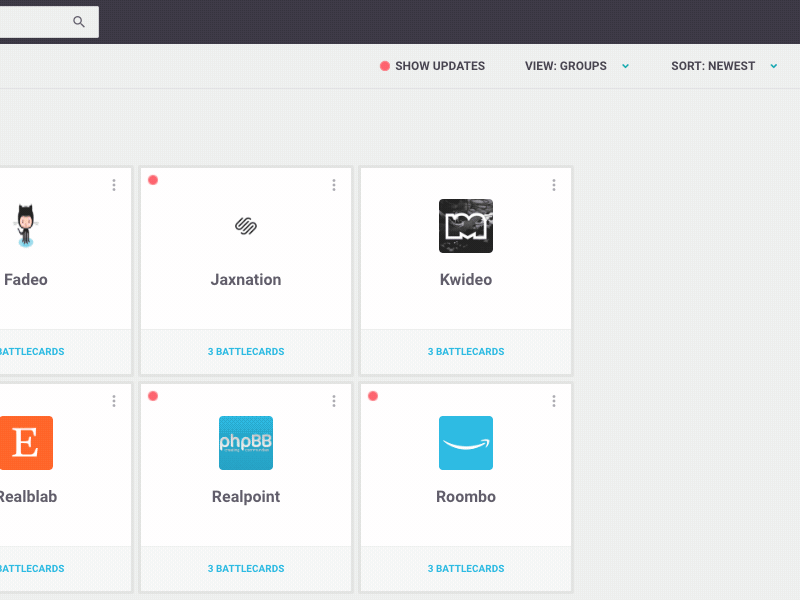This screenshot has width=800, height=600.
Task: Open Jaxnation's 3 Battlecards link
Action: pos(246,352)
